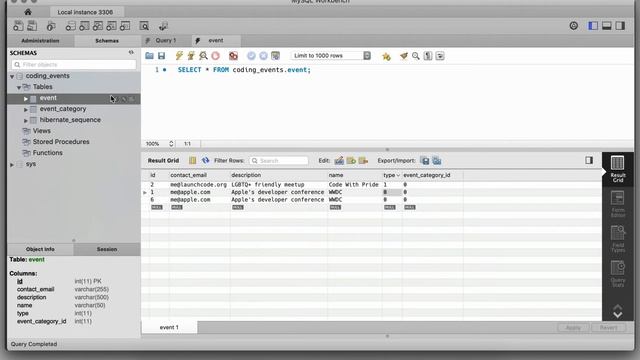Toggle the left sidebar panel

coord(593,26)
